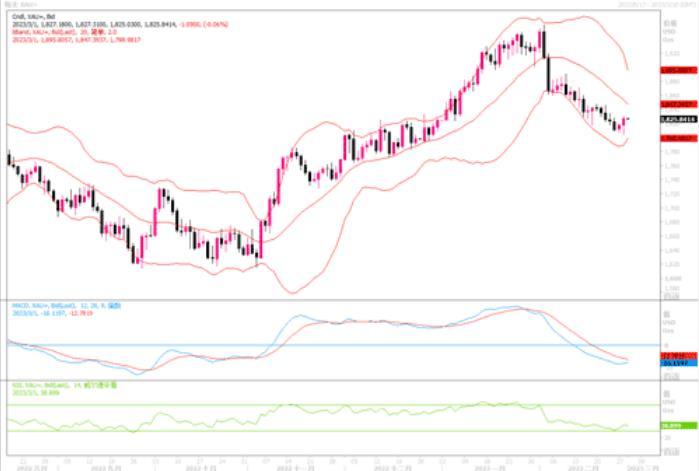The image size is (699, 471).
Task: Click the Cndl XAU= Bid legend title
Action: click(x=30, y=17)
